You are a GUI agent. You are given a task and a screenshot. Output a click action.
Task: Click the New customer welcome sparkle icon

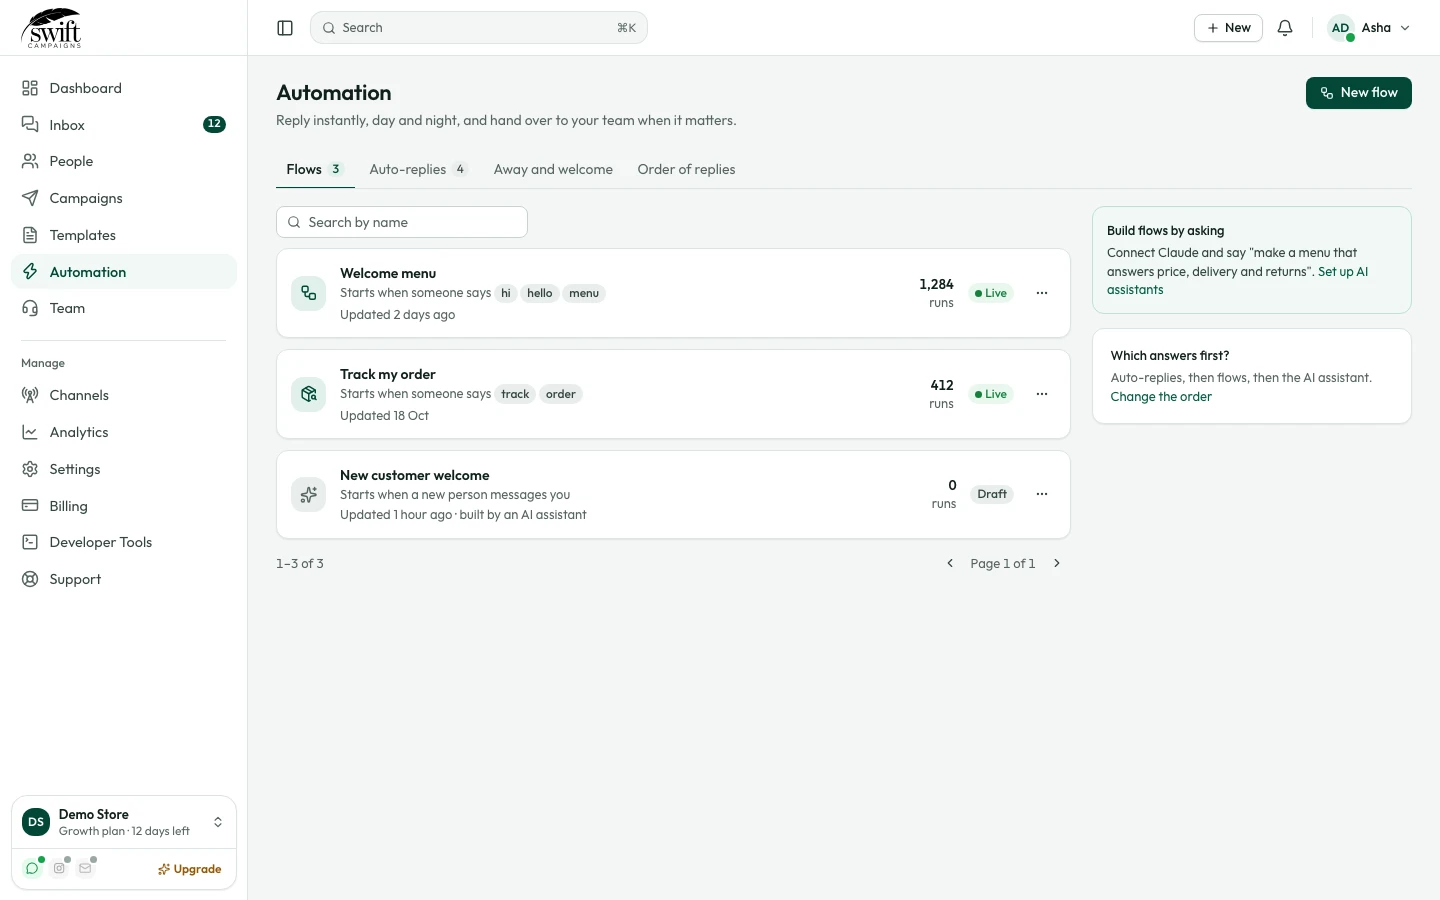[x=309, y=494]
